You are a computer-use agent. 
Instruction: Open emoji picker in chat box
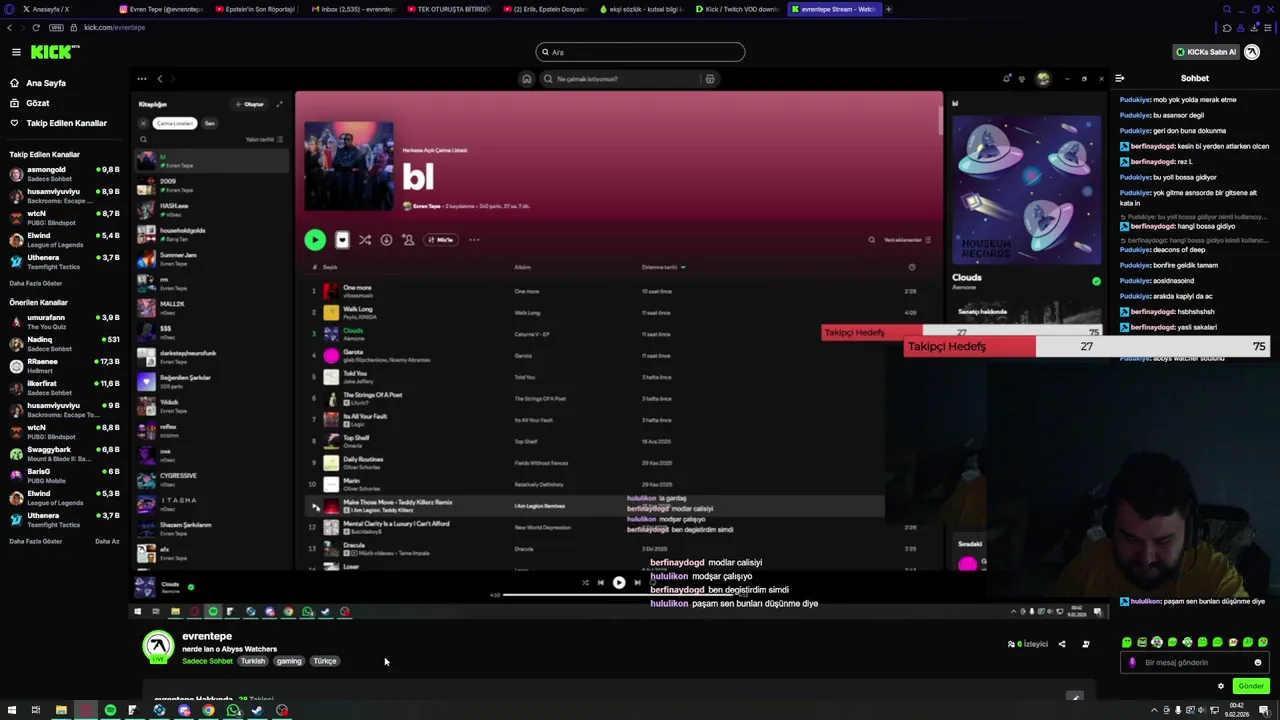1258,662
